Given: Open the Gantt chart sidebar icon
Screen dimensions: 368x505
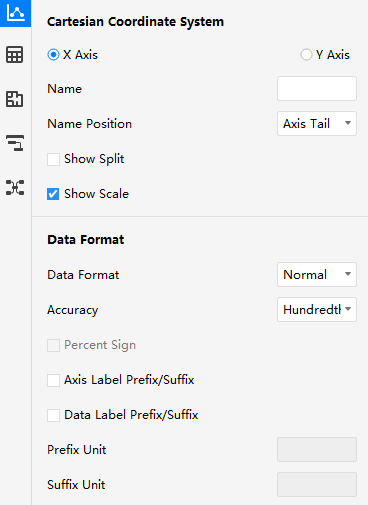Looking at the screenshot, I should [15, 143].
